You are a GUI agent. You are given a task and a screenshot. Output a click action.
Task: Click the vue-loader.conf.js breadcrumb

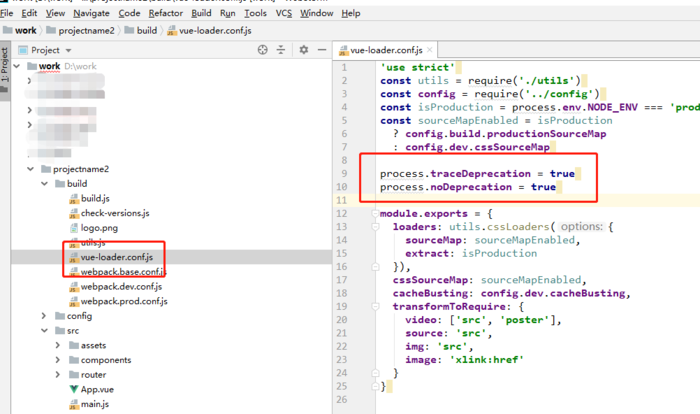tap(209, 30)
